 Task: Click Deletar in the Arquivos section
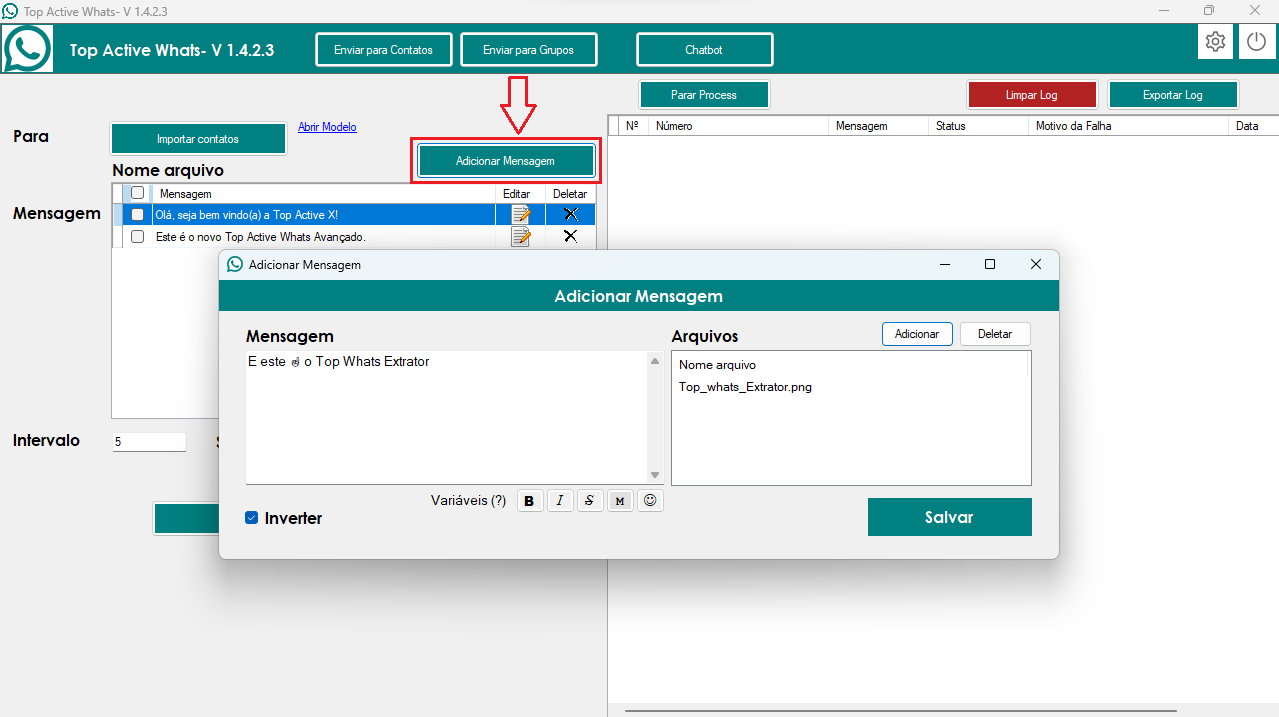click(995, 334)
